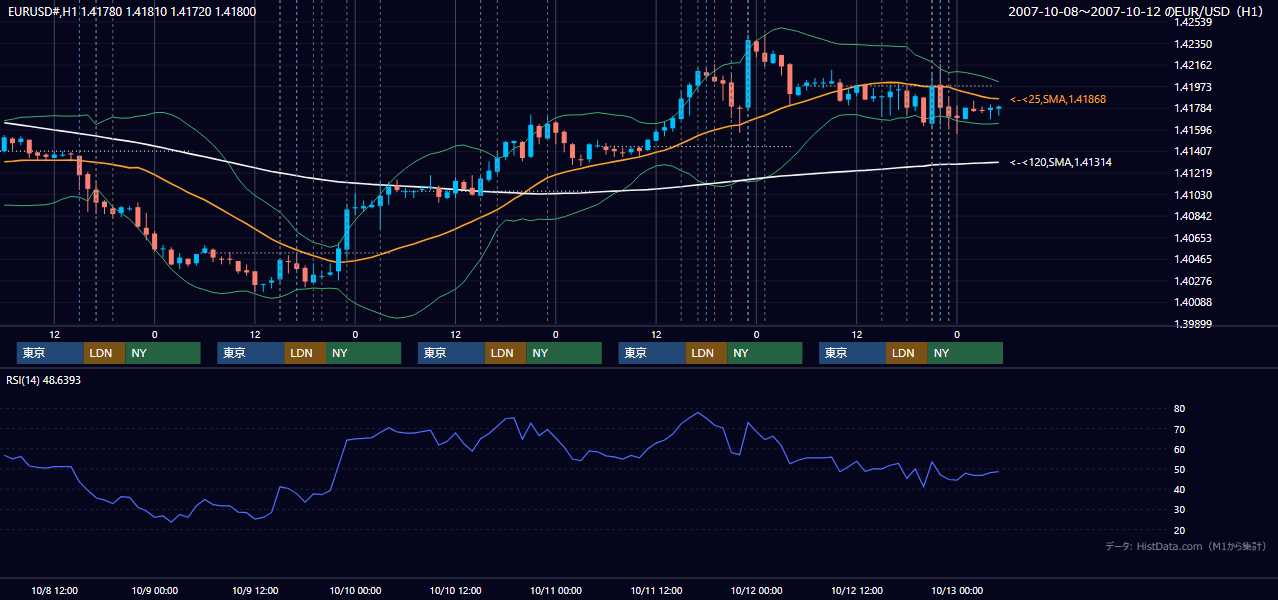Click price level 1.40653 on axis

1193,238
